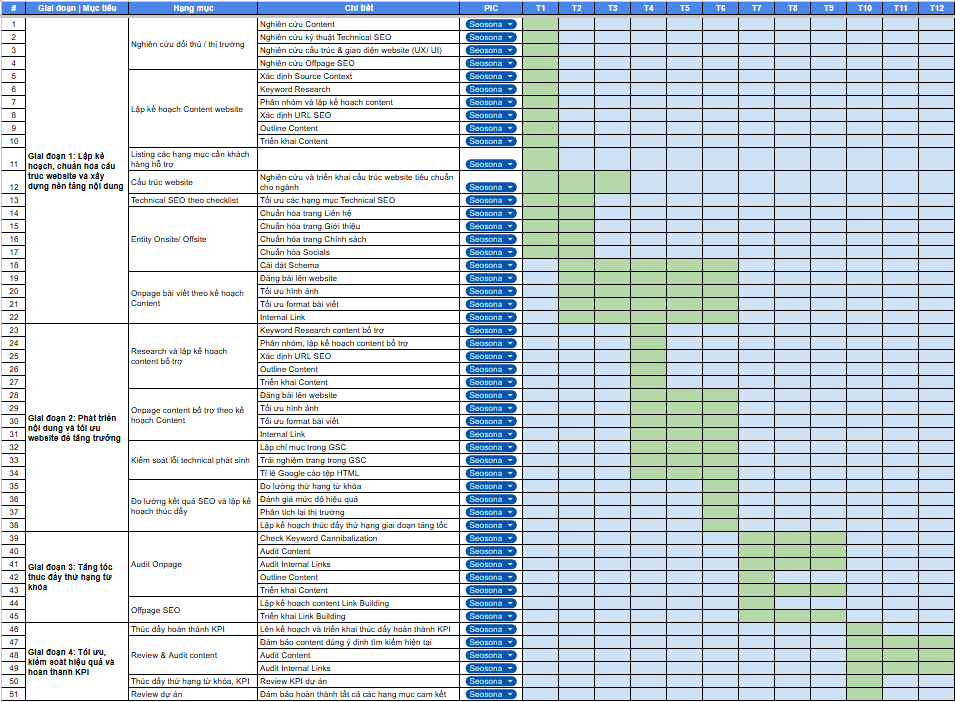
Task: Click the Giai đoạn | Mục tiêu header
Action: (77, 8)
